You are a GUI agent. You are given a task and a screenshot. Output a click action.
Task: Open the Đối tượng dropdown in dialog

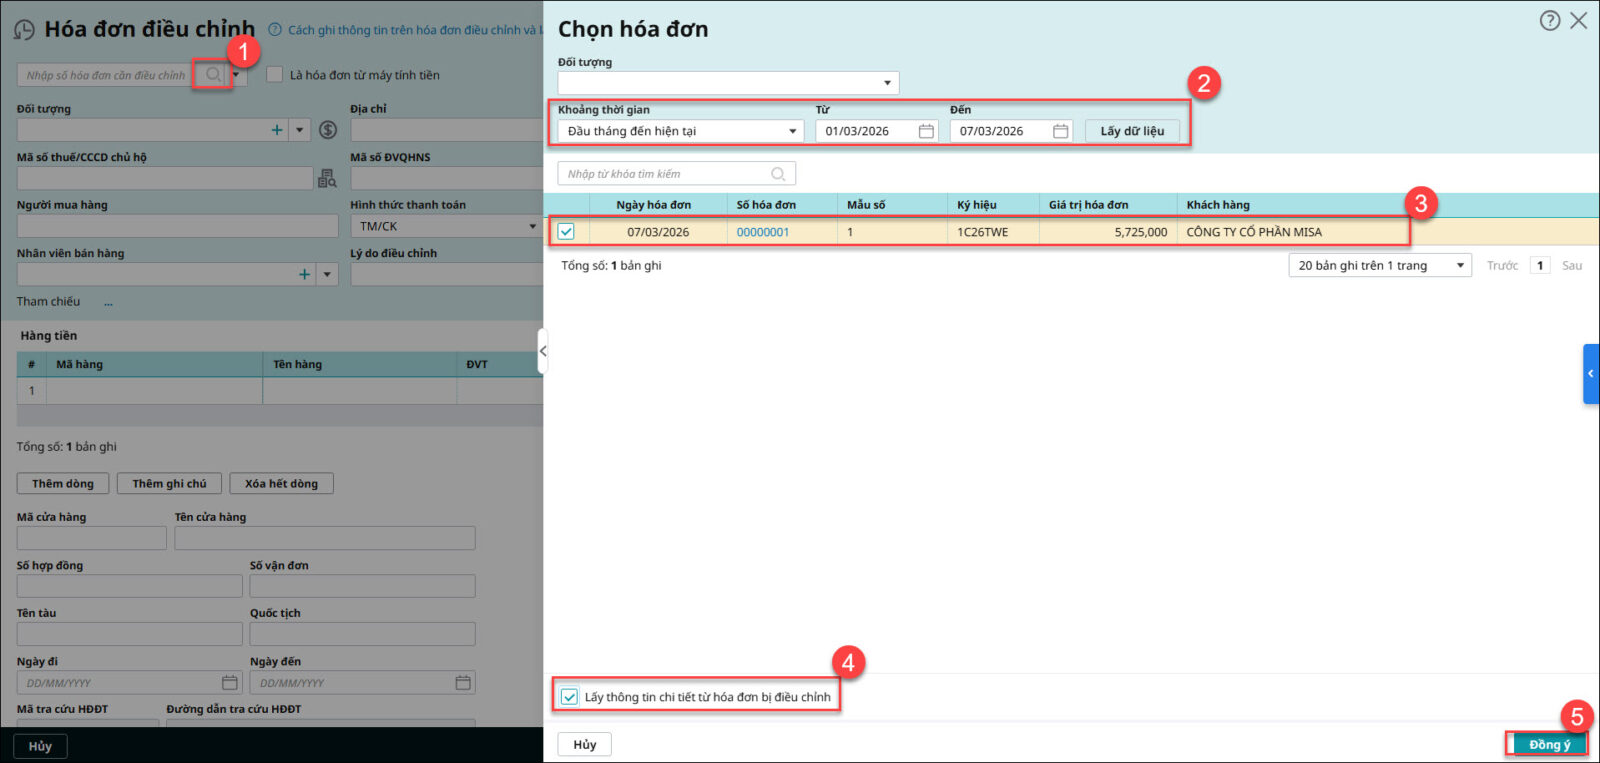[x=887, y=83]
